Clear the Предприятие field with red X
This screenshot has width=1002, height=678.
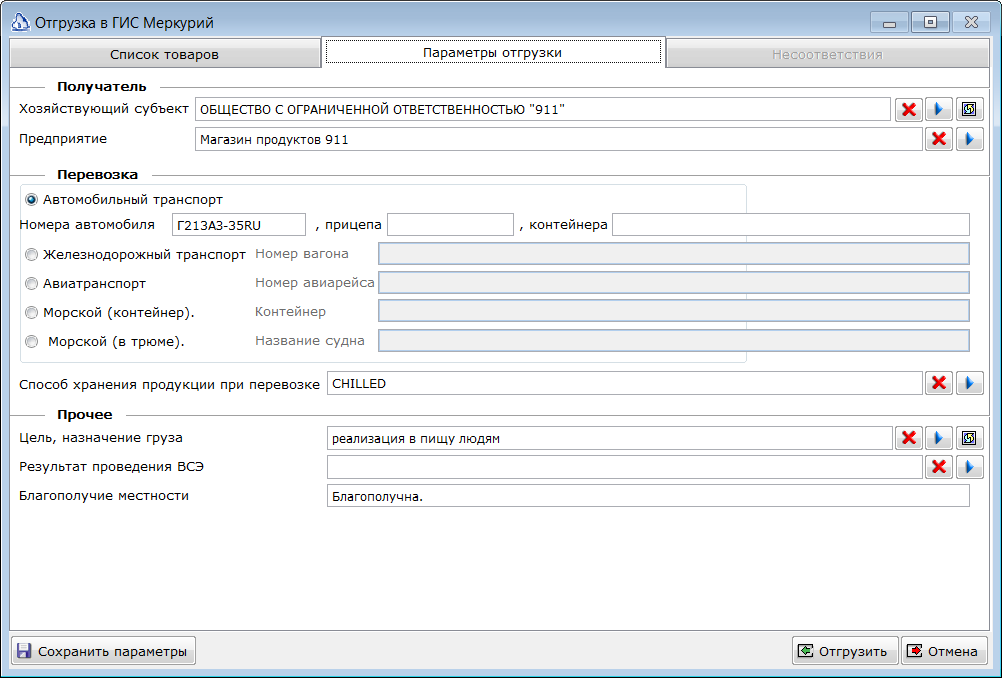939,139
